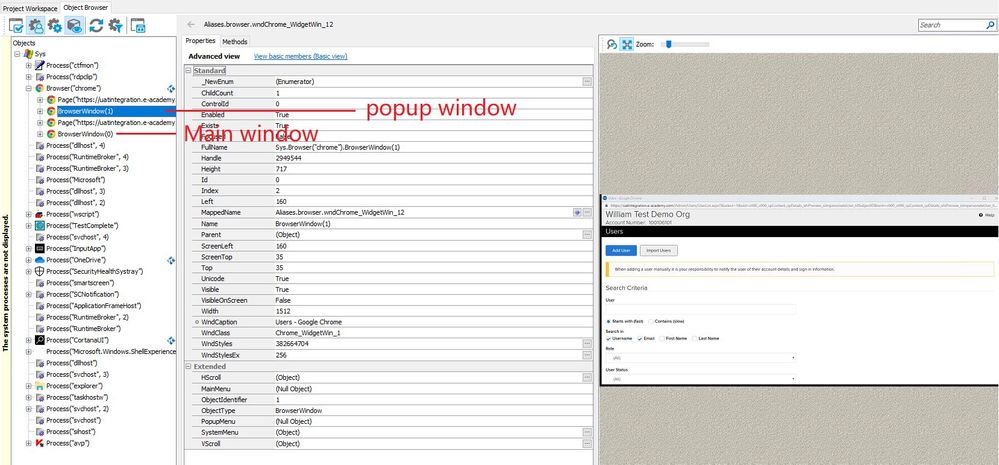Expand the Process("avp") node

point(29,443)
